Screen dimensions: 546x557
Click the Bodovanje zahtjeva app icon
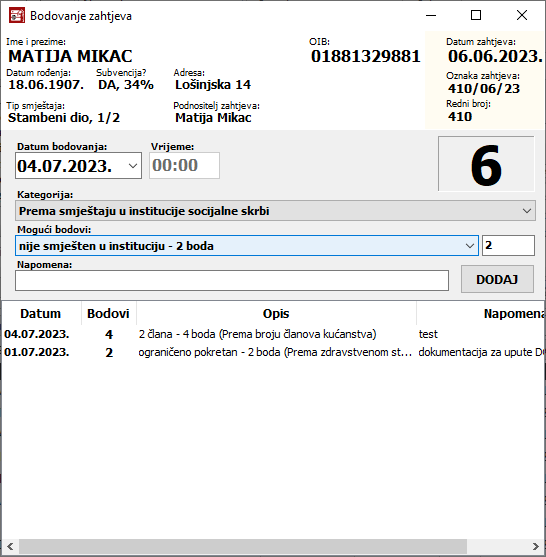tap(17, 16)
